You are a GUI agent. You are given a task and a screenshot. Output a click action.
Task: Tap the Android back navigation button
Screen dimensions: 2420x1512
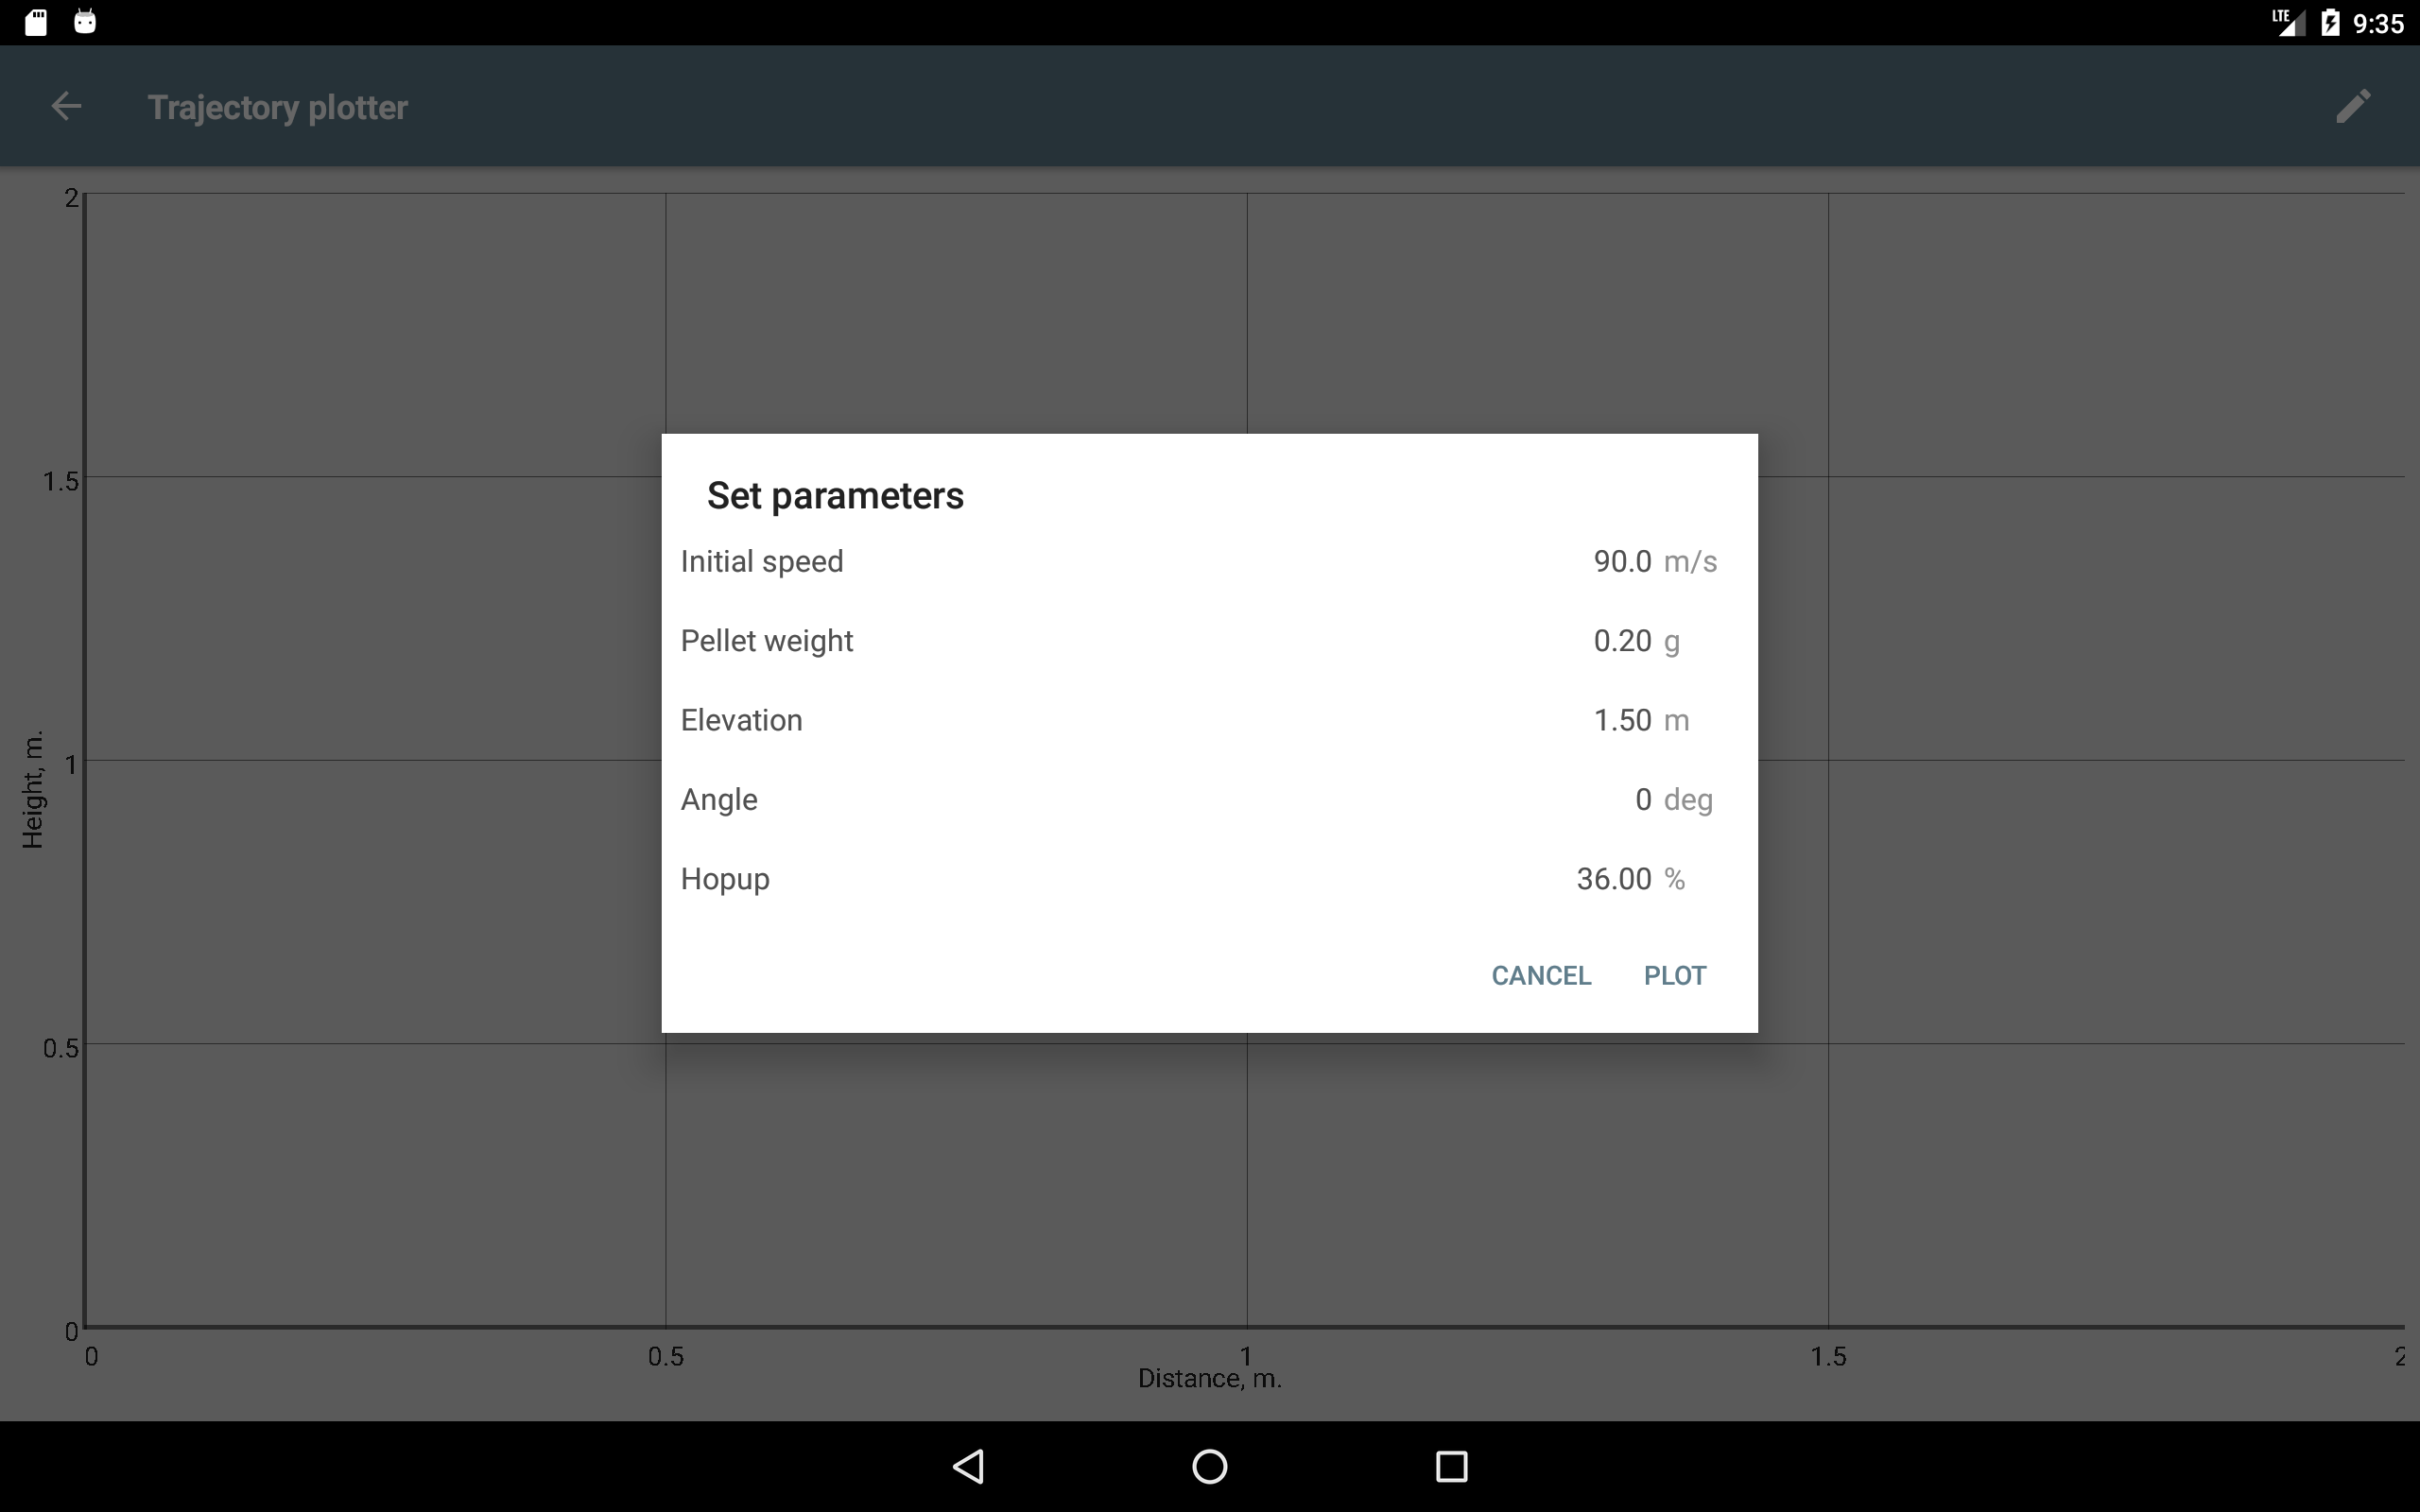point(968,1466)
